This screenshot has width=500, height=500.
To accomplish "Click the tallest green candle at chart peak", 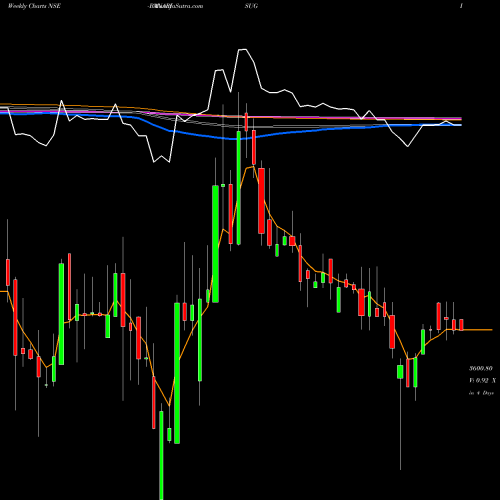I will pos(239,188).
